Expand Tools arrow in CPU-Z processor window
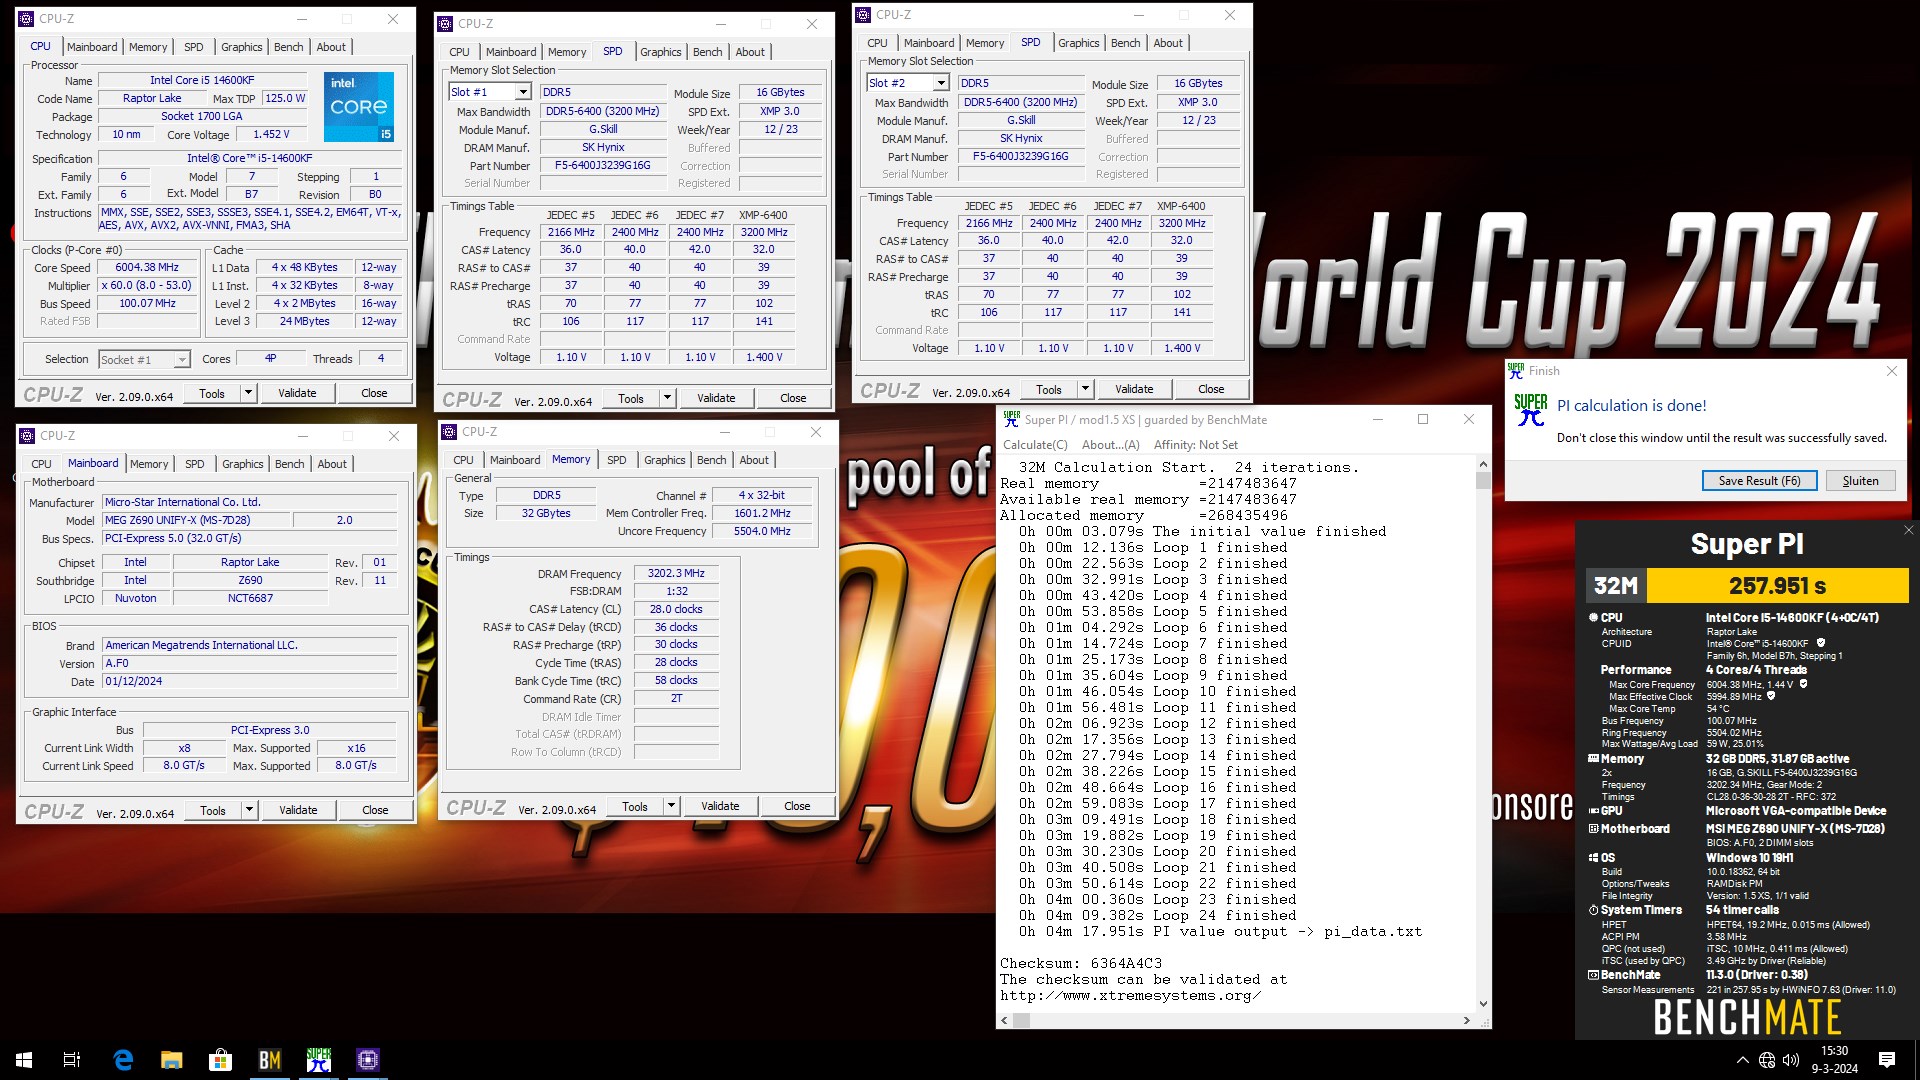 [x=248, y=393]
